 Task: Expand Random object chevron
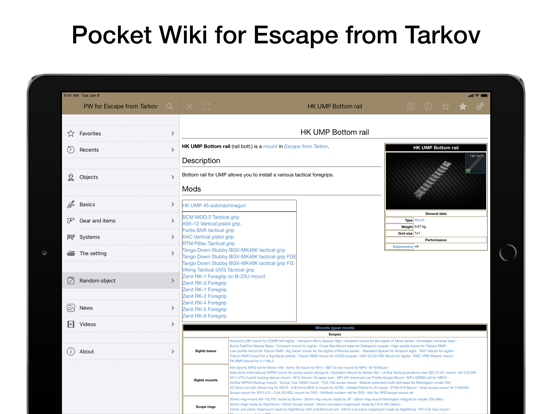(x=172, y=281)
